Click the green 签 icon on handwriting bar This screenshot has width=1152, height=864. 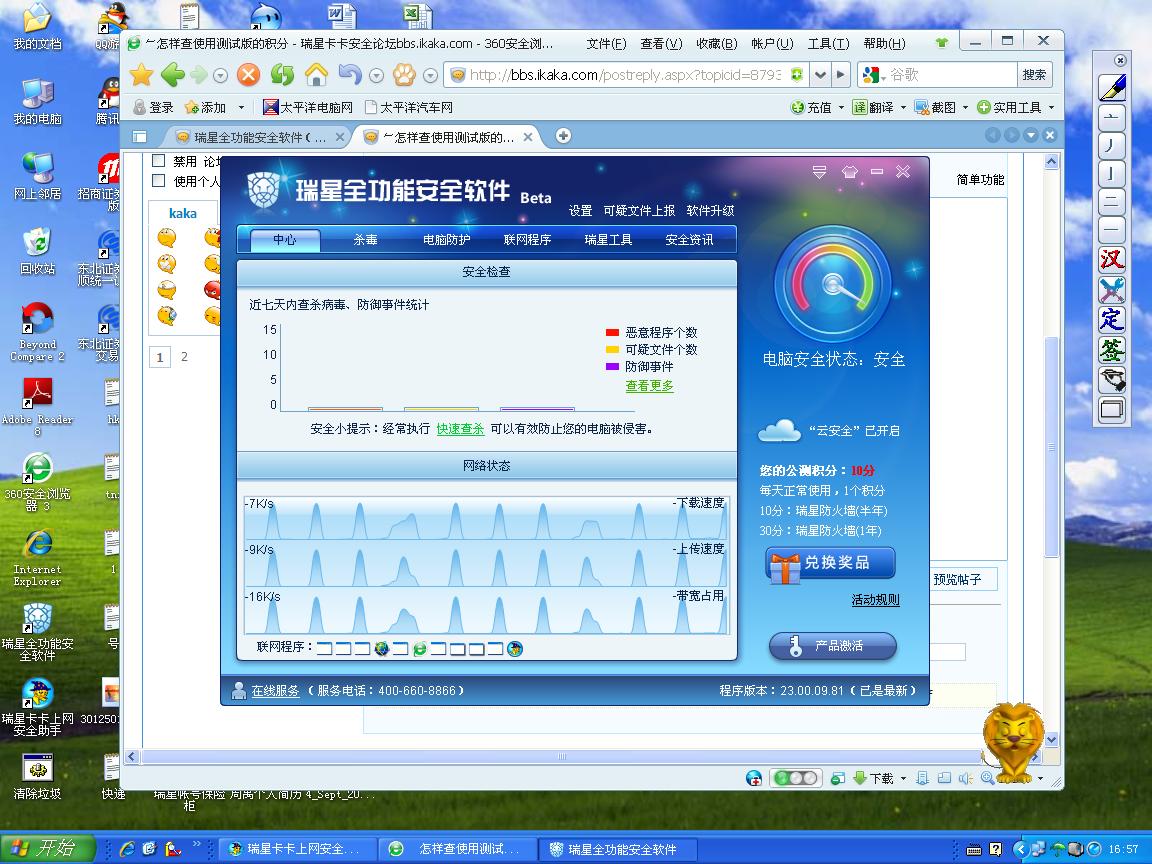pyautogui.click(x=1112, y=349)
